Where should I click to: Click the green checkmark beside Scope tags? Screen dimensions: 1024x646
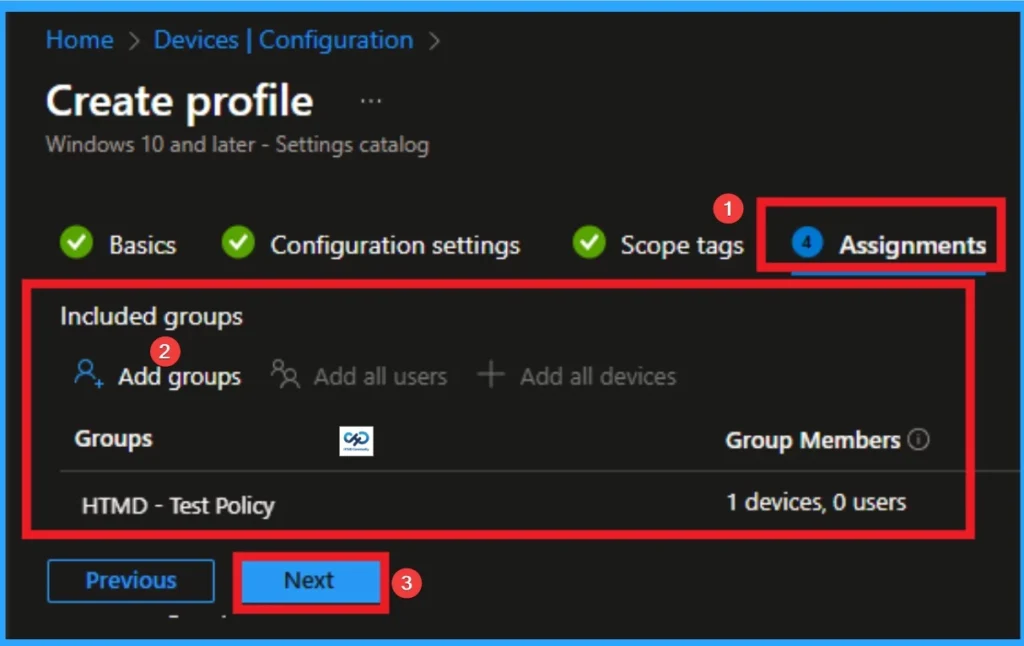click(x=589, y=243)
